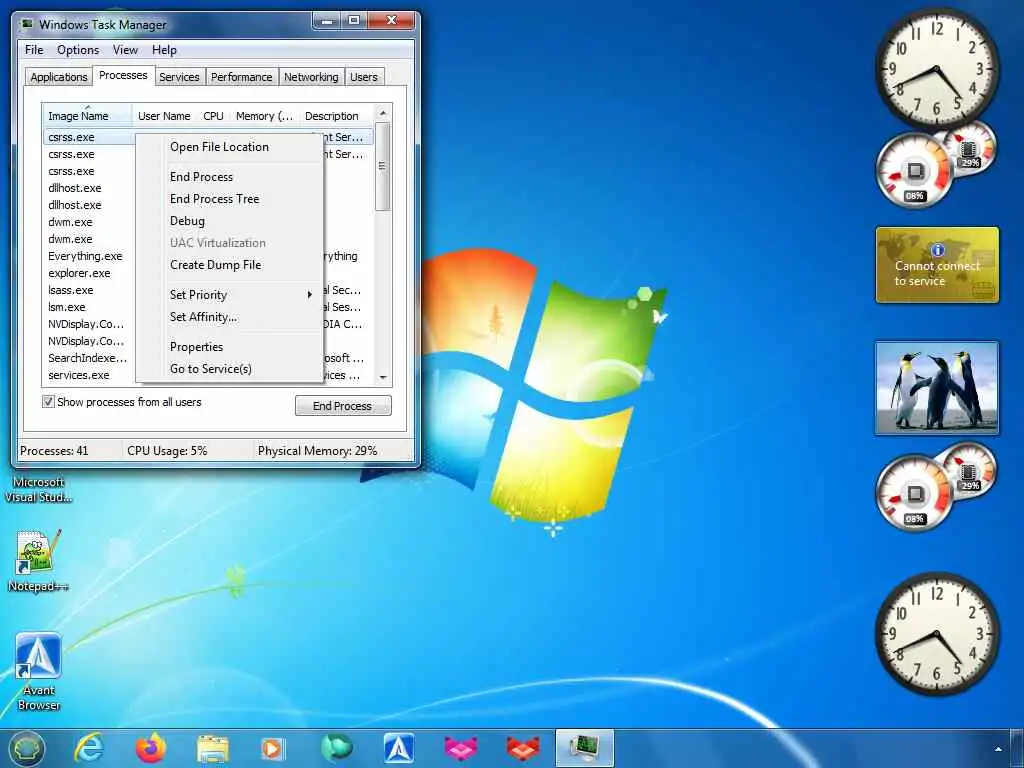Launch Firefox from the taskbar
1024x768 pixels.
click(151, 748)
